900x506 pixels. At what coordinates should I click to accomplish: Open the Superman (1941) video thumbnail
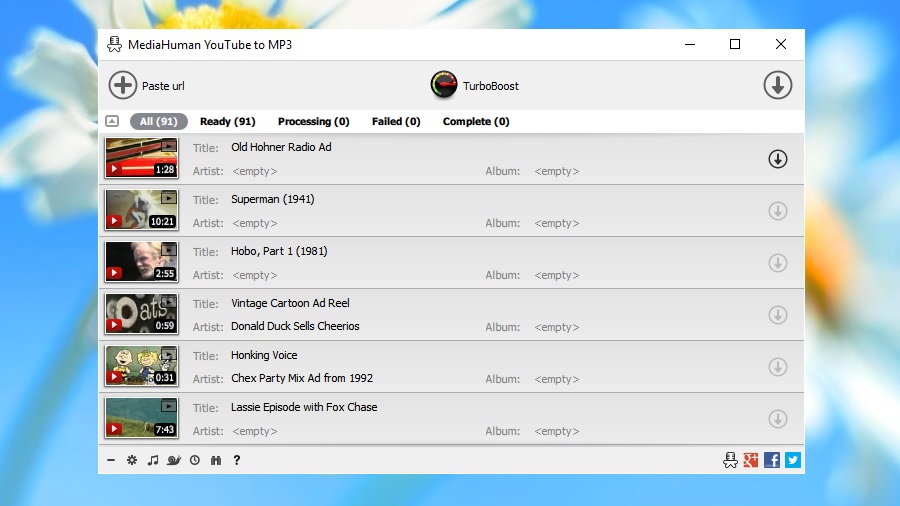point(142,210)
